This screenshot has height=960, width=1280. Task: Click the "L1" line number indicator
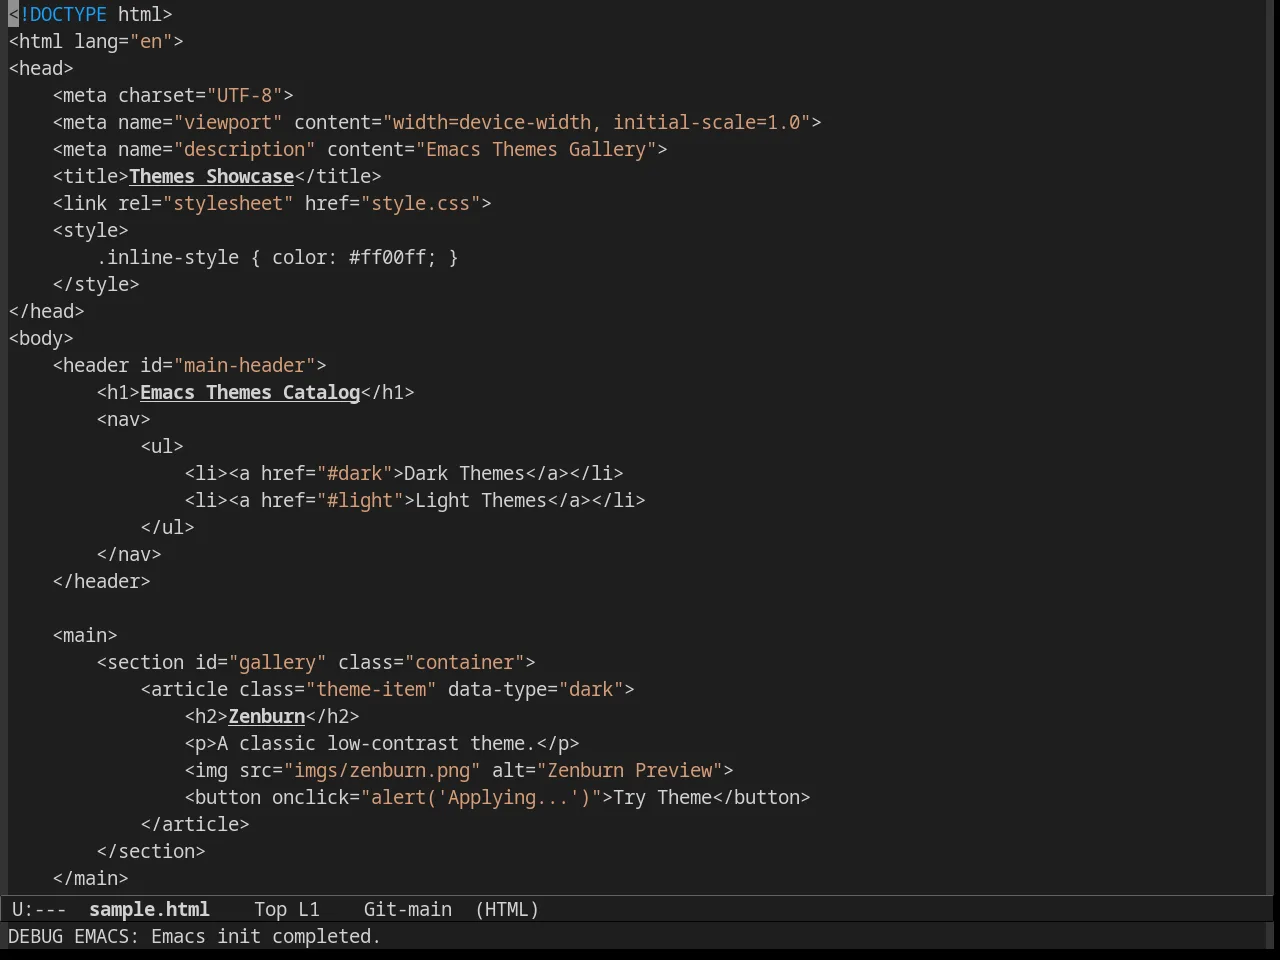[x=308, y=909]
